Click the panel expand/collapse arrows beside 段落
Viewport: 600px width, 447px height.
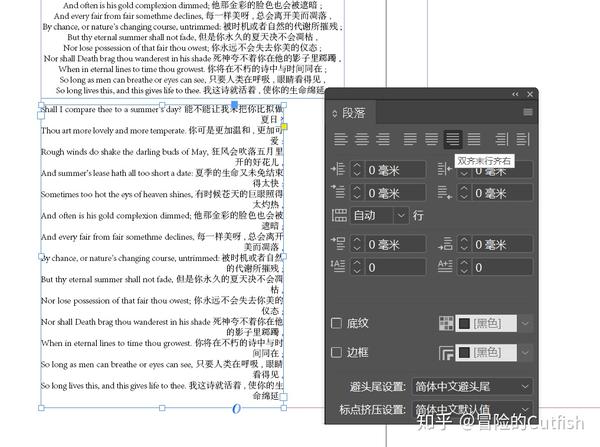334,114
